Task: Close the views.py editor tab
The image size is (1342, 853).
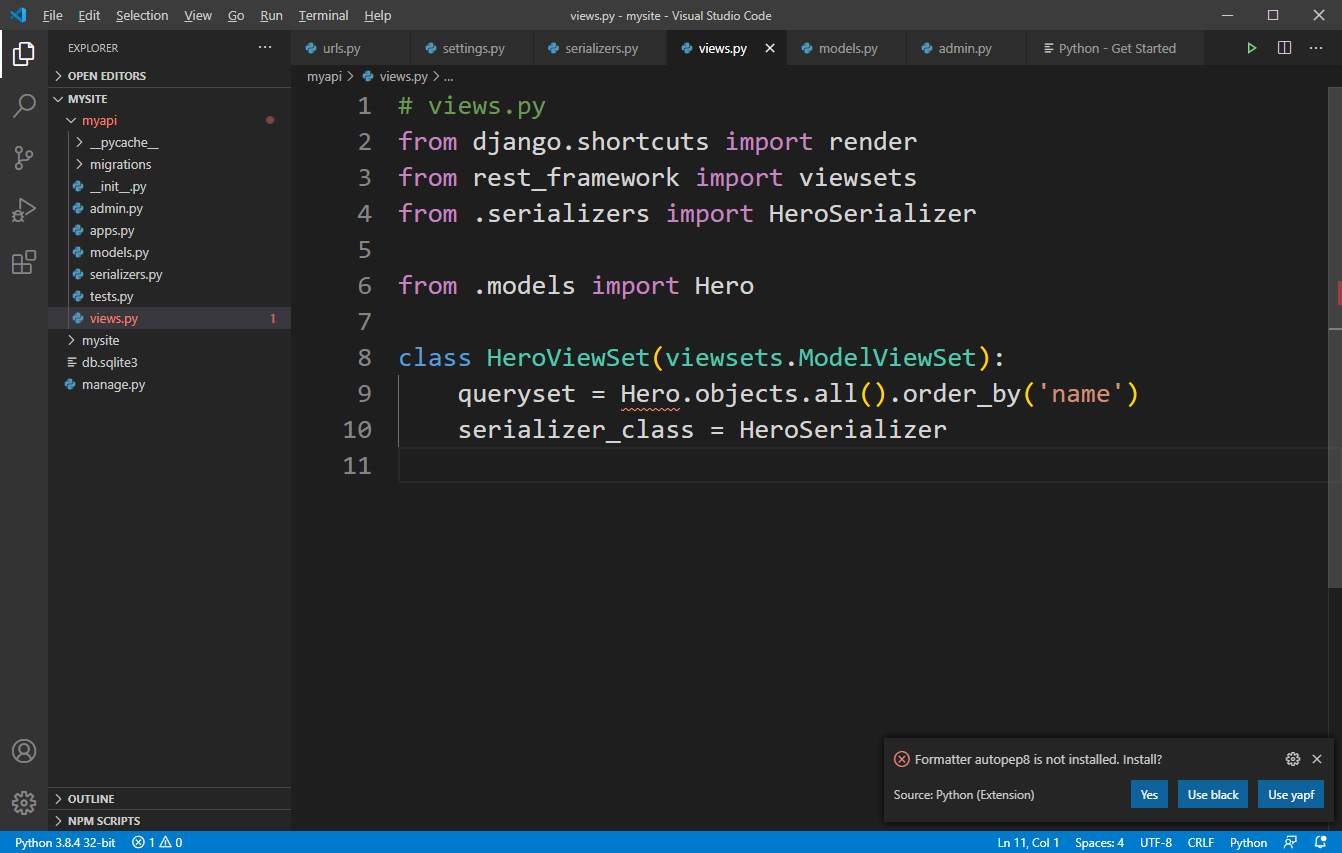Action: (770, 48)
